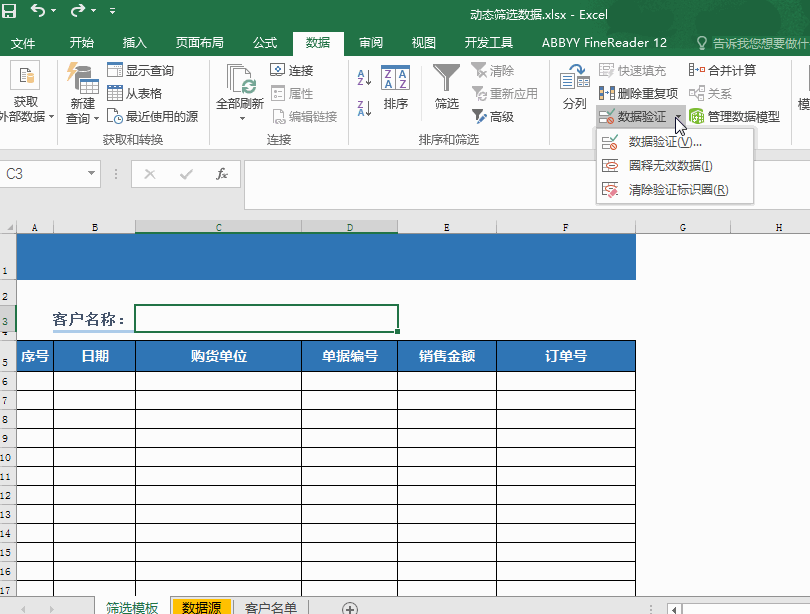
Task: Open 获取外部数据 menu
Action: tap(25, 93)
